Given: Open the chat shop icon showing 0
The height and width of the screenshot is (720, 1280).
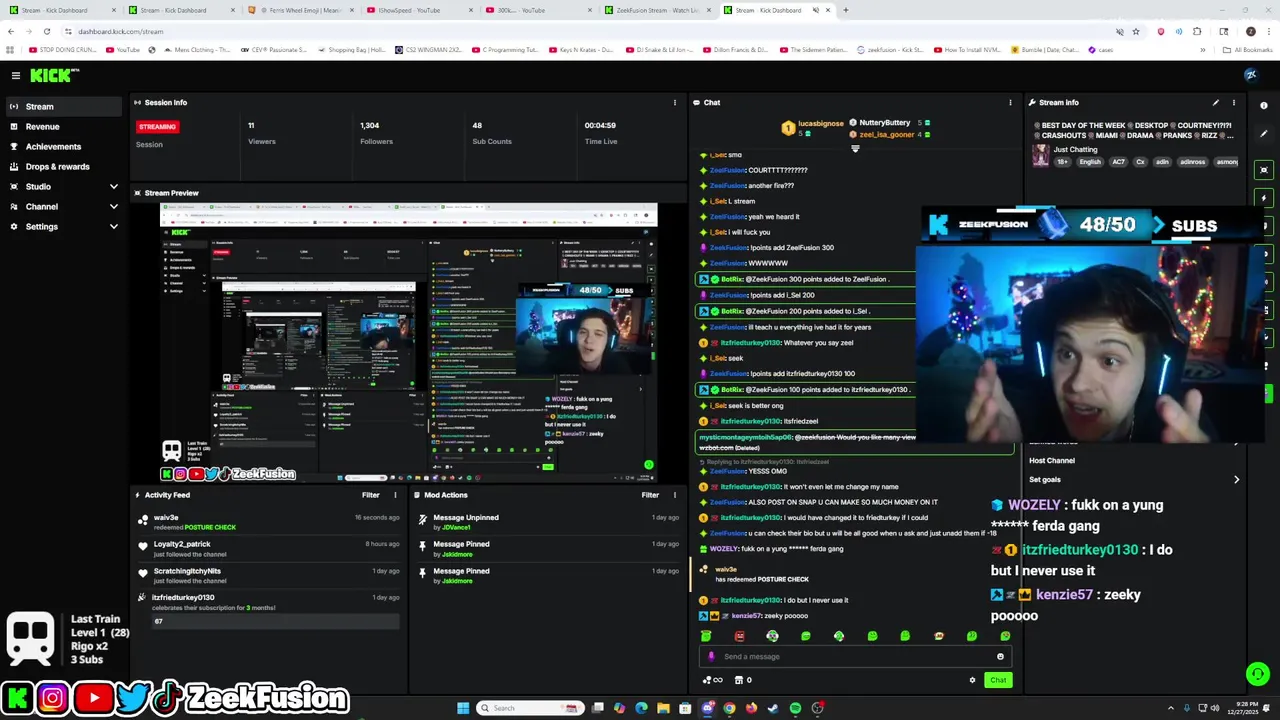Looking at the screenshot, I should 743,680.
